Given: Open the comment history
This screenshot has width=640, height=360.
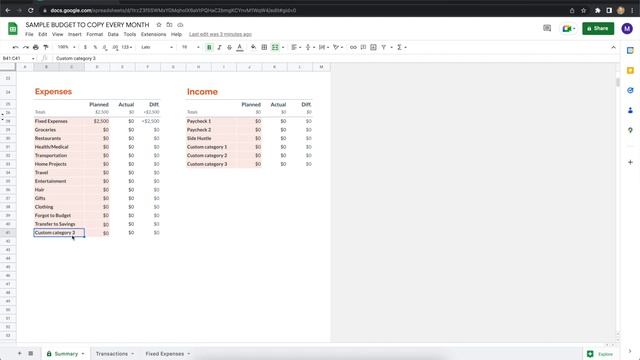Looking at the screenshot, I should 547,28.
